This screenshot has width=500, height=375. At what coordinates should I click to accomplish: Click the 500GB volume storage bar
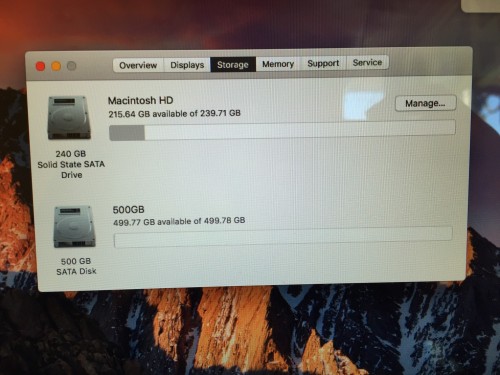(283, 237)
